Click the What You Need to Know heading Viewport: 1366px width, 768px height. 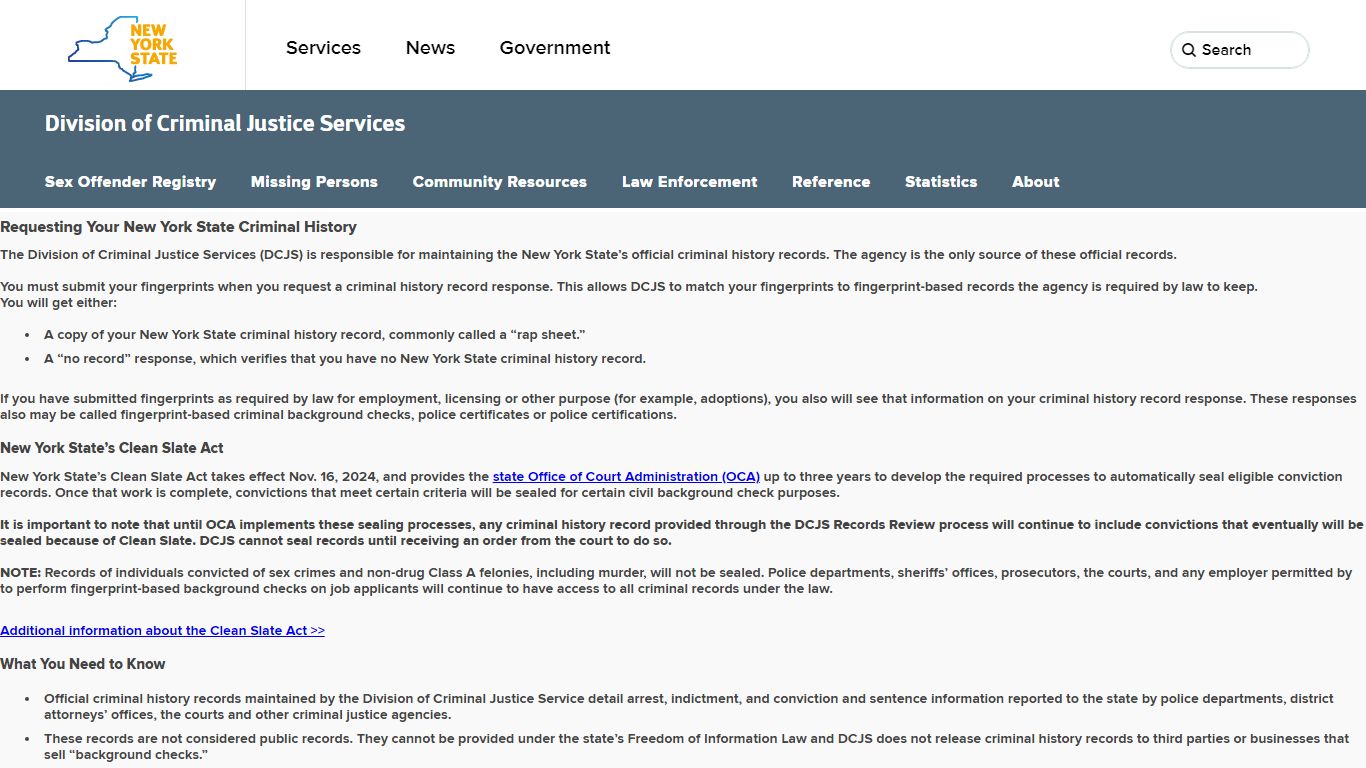83,664
